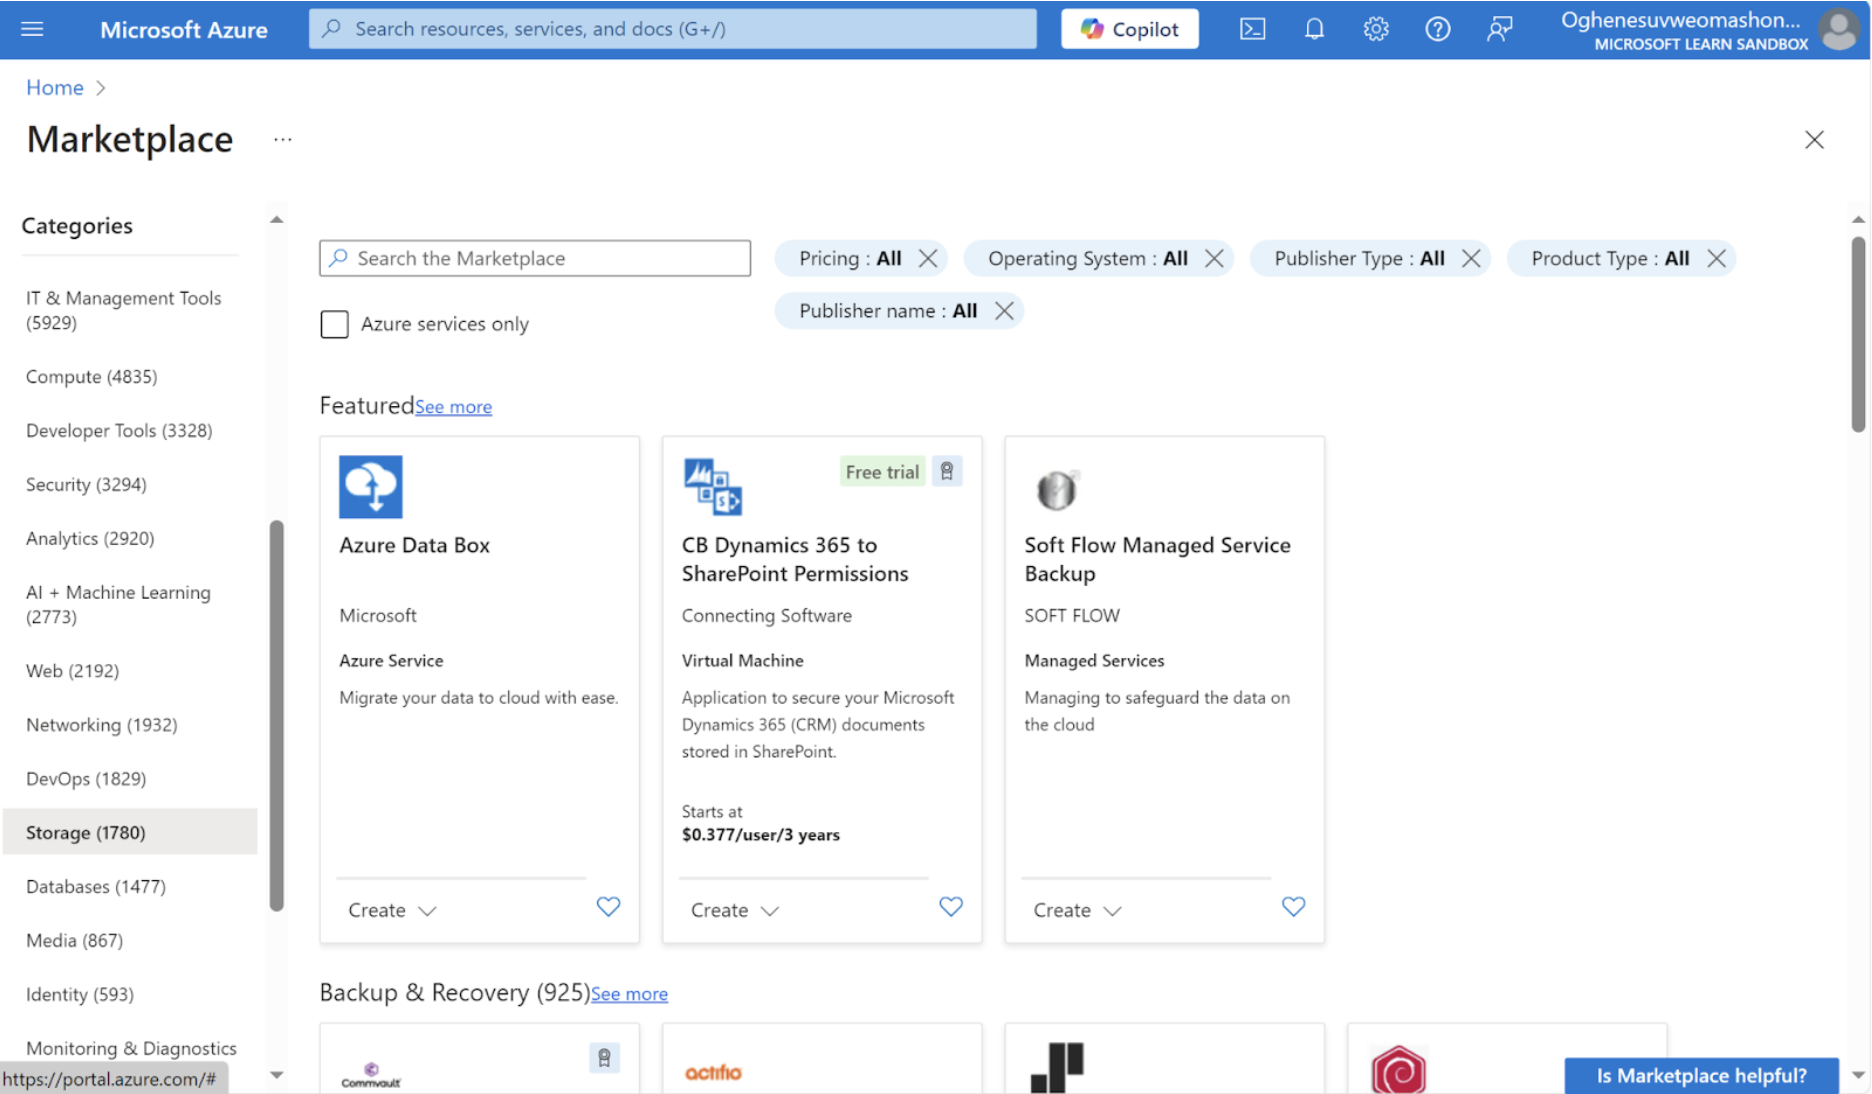Image resolution: width=1872 pixels, height=1094 pixels.
Task: Remove the Pricing filter
Action: coord(928,258)
